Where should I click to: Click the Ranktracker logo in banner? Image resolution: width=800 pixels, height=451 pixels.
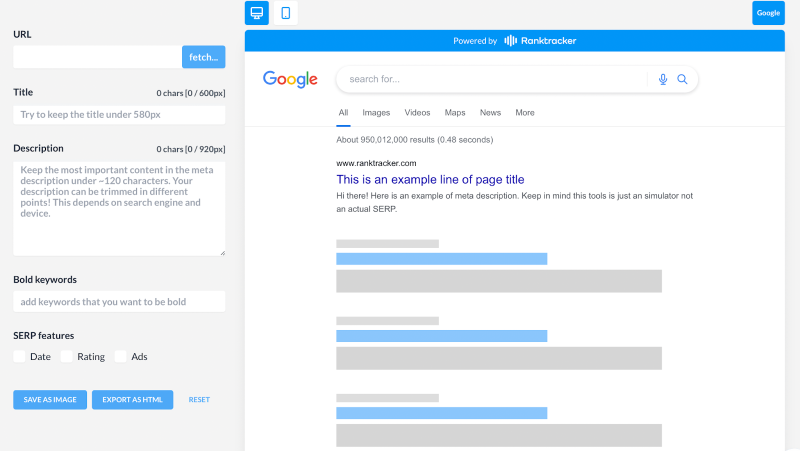tap(540, 41)
